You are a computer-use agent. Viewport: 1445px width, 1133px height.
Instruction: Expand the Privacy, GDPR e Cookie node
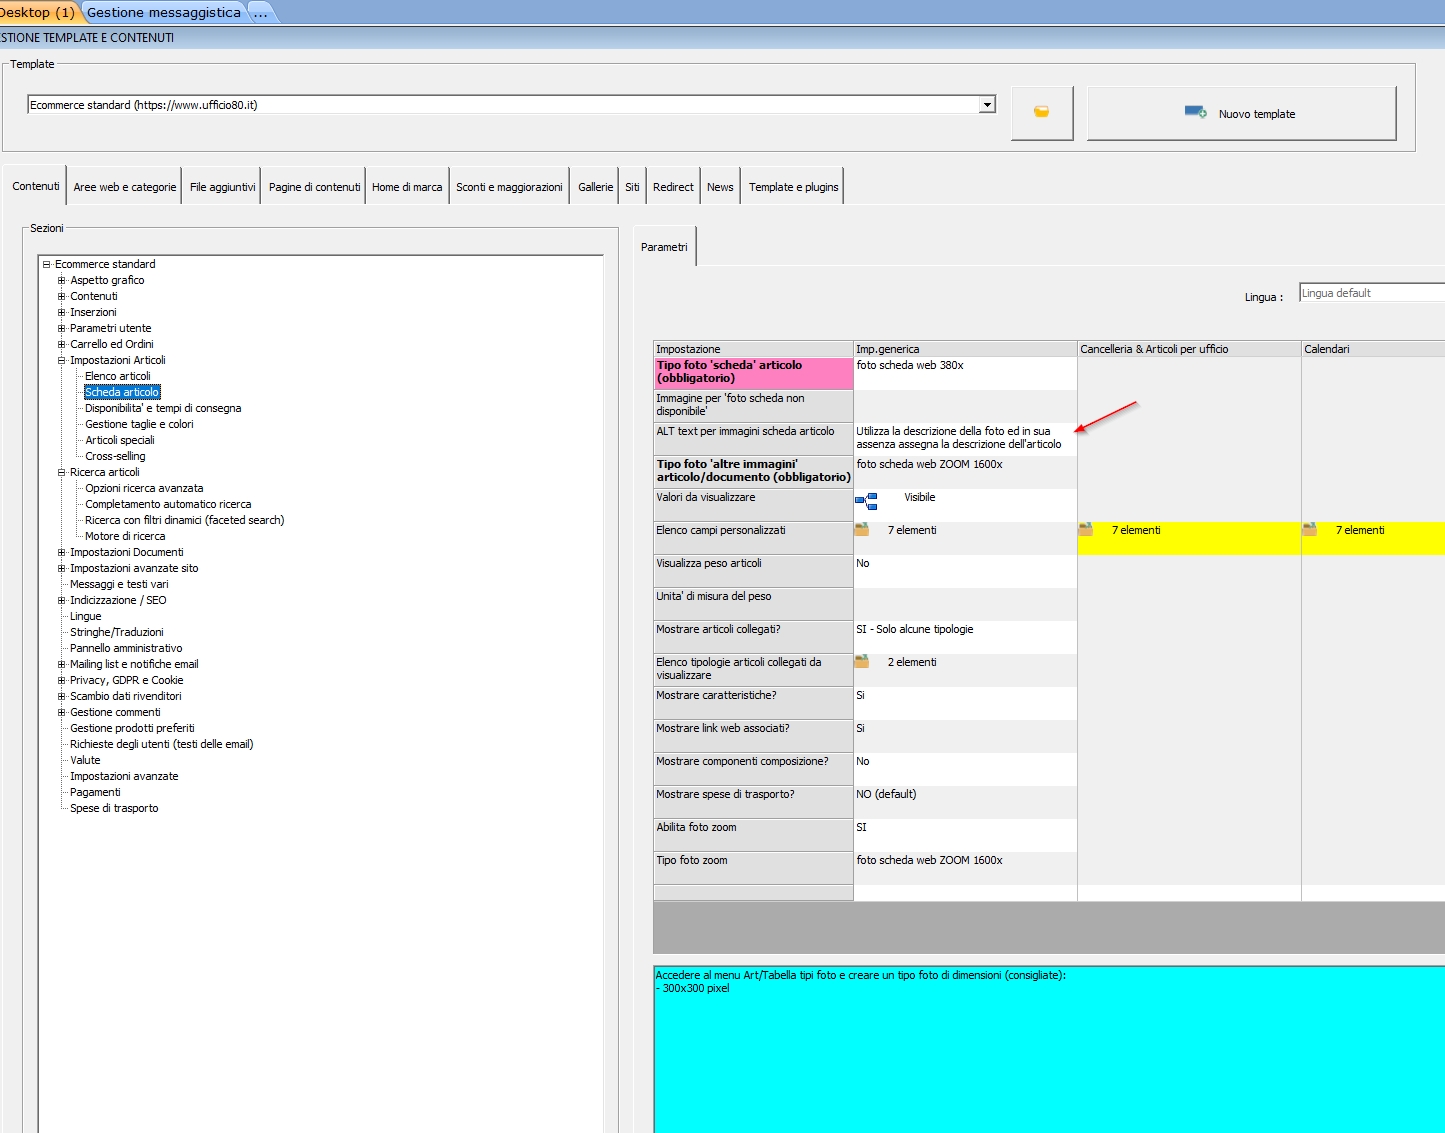(61, 680)
